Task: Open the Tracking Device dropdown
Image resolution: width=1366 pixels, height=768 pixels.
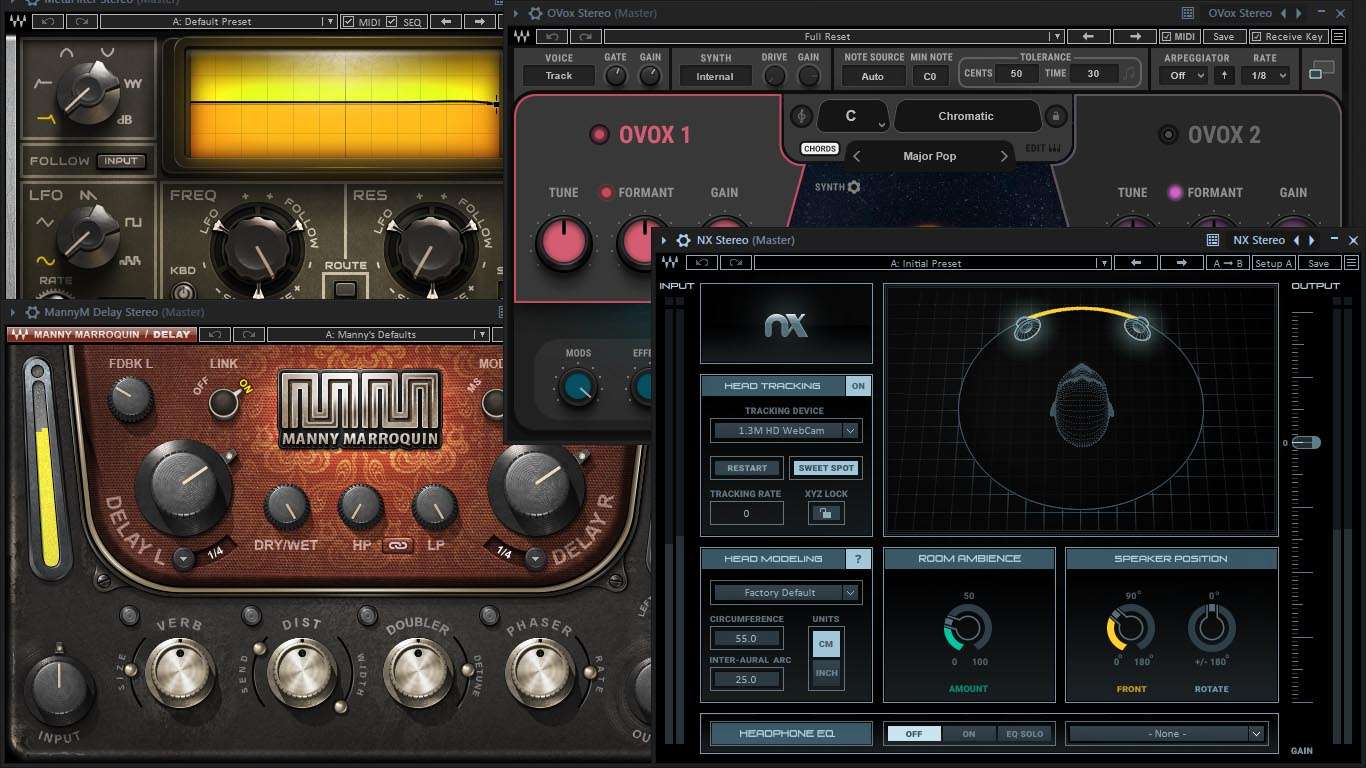Action: [786, 431]
